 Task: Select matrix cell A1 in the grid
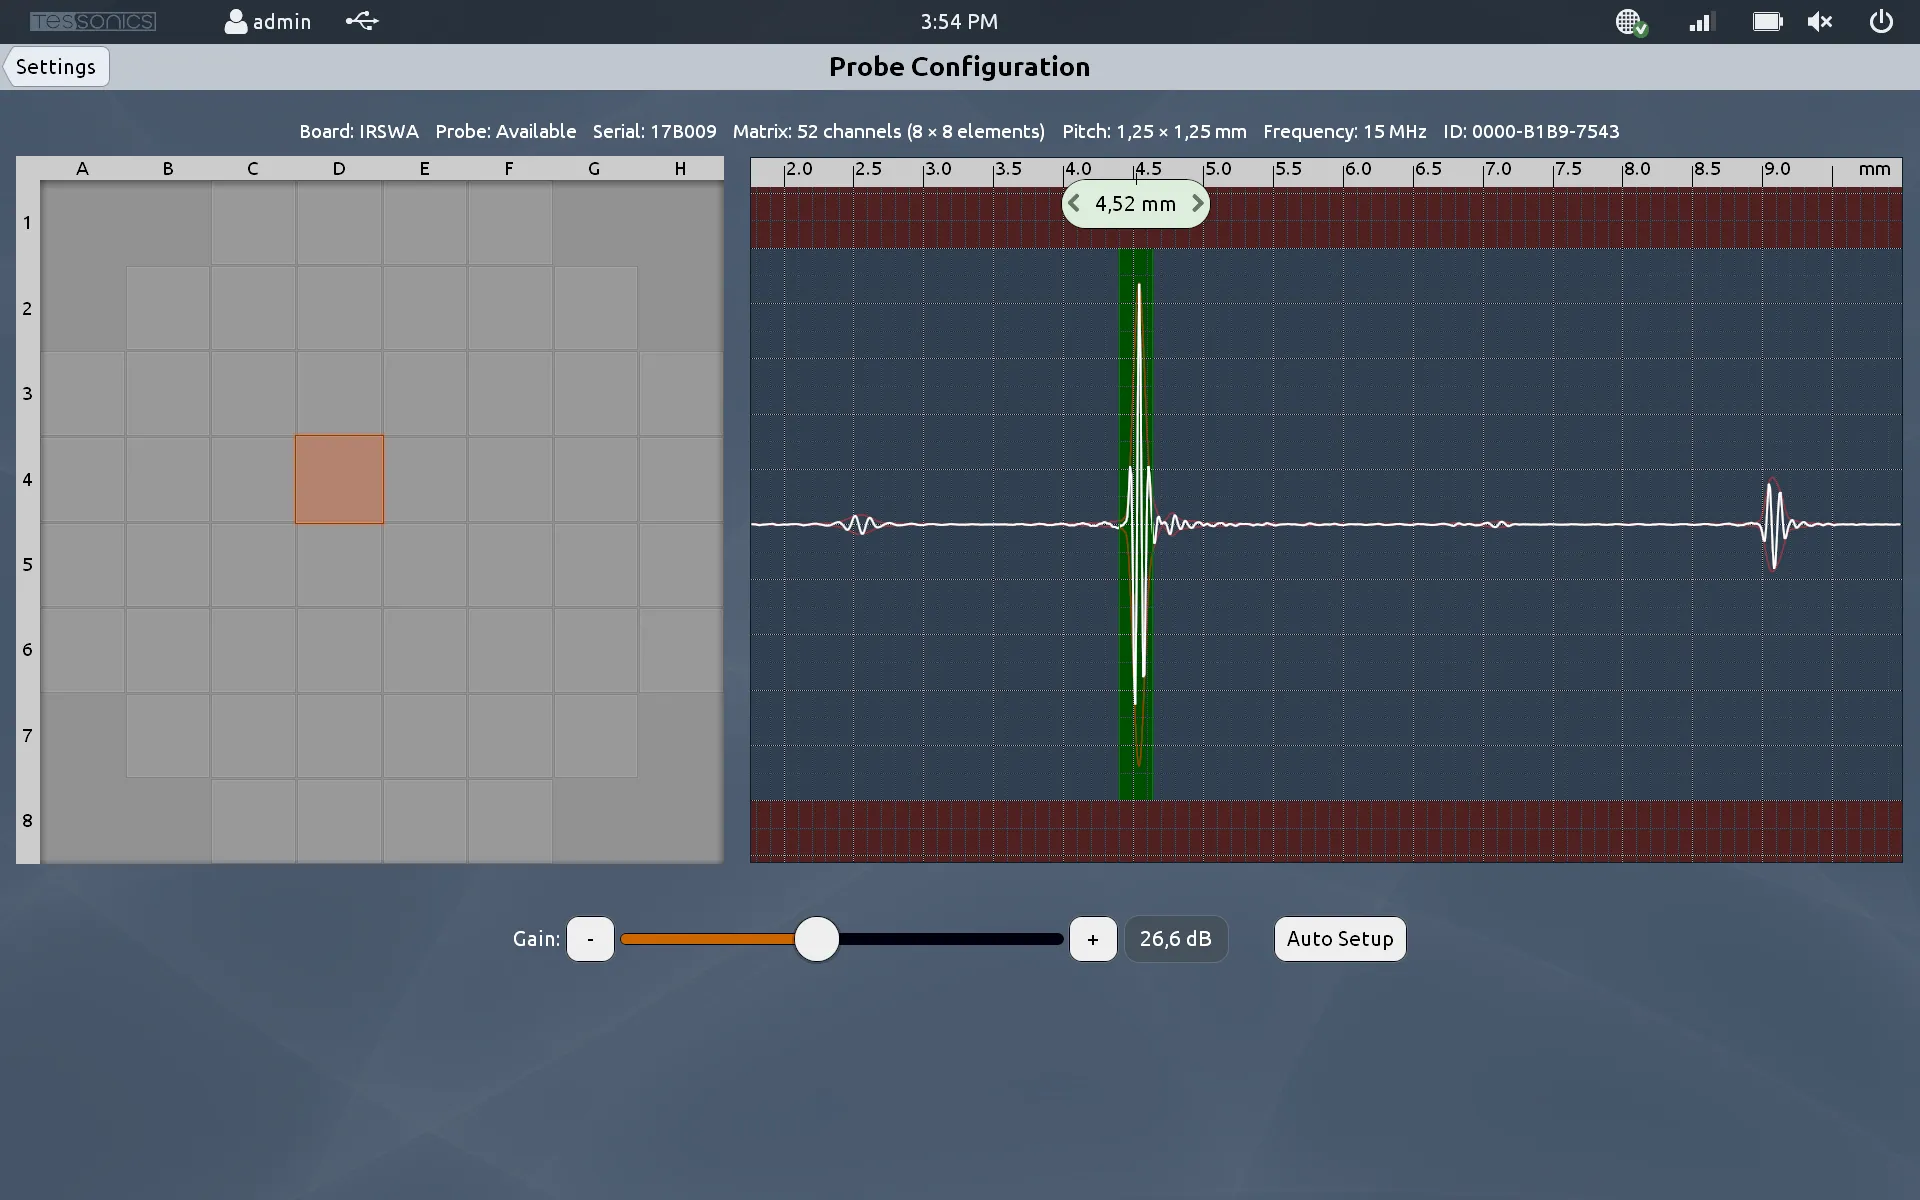(x=82, y=223)
